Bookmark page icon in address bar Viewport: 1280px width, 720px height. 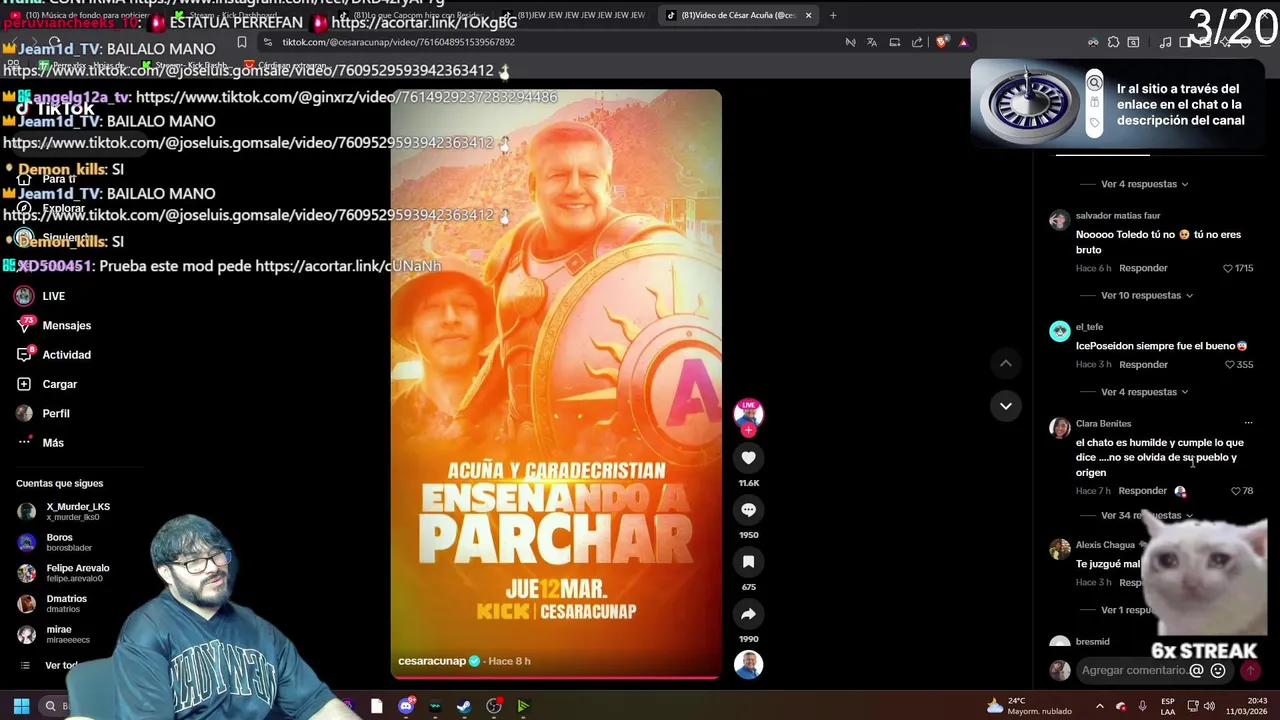tap(241, 42)
